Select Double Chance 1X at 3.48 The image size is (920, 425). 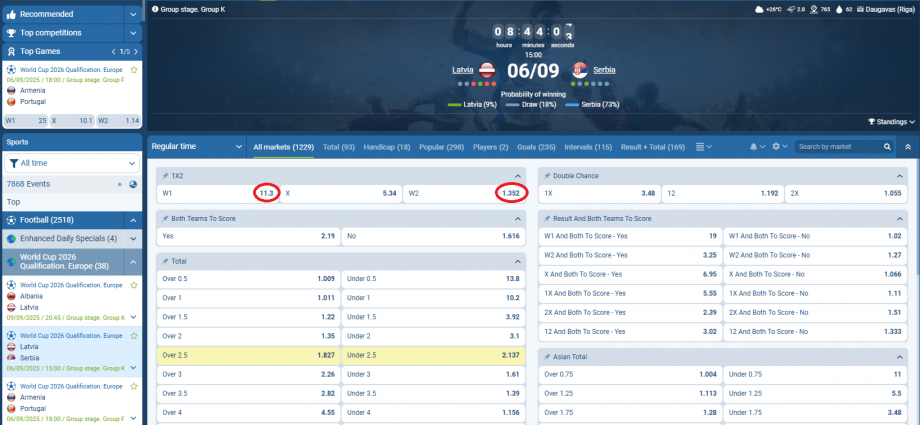599,193
